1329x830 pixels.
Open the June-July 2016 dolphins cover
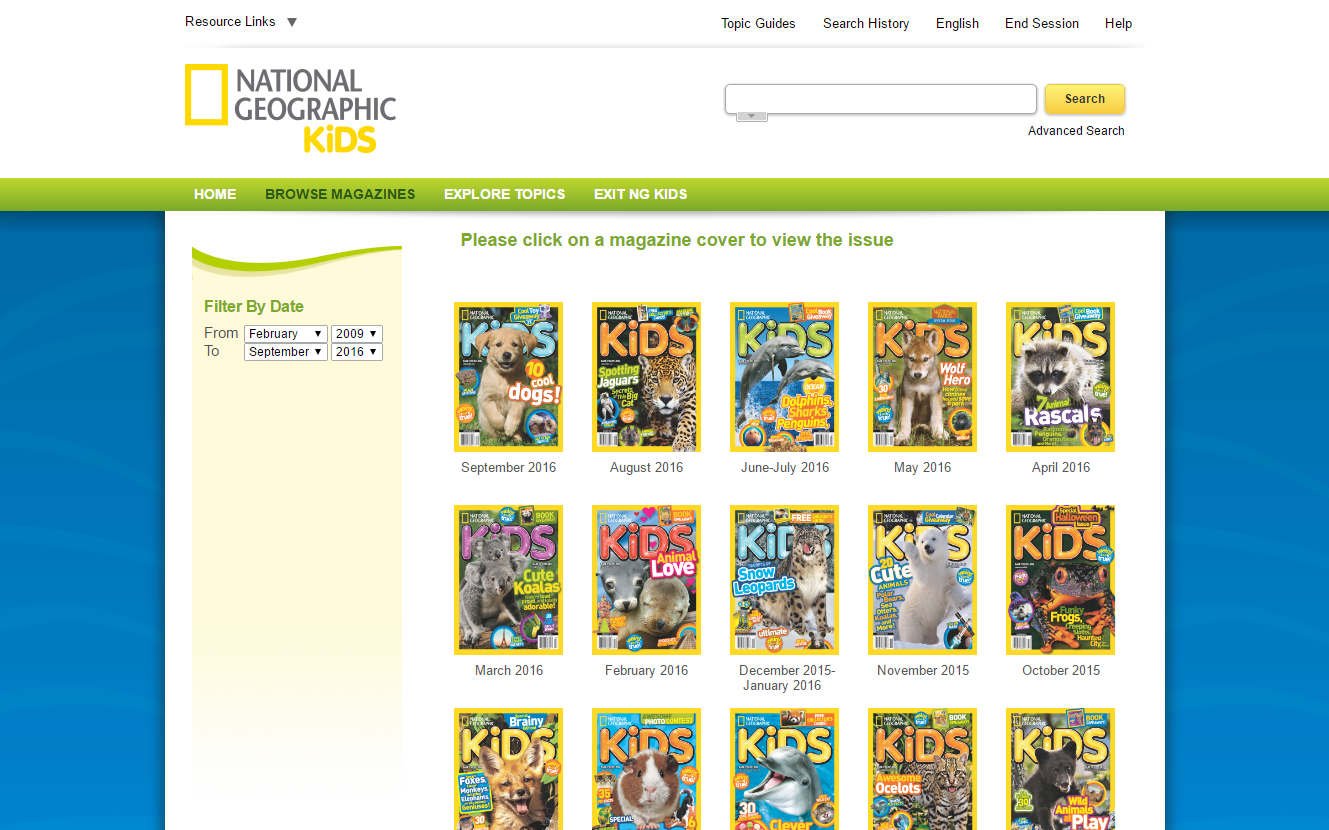tap(784, 377)
